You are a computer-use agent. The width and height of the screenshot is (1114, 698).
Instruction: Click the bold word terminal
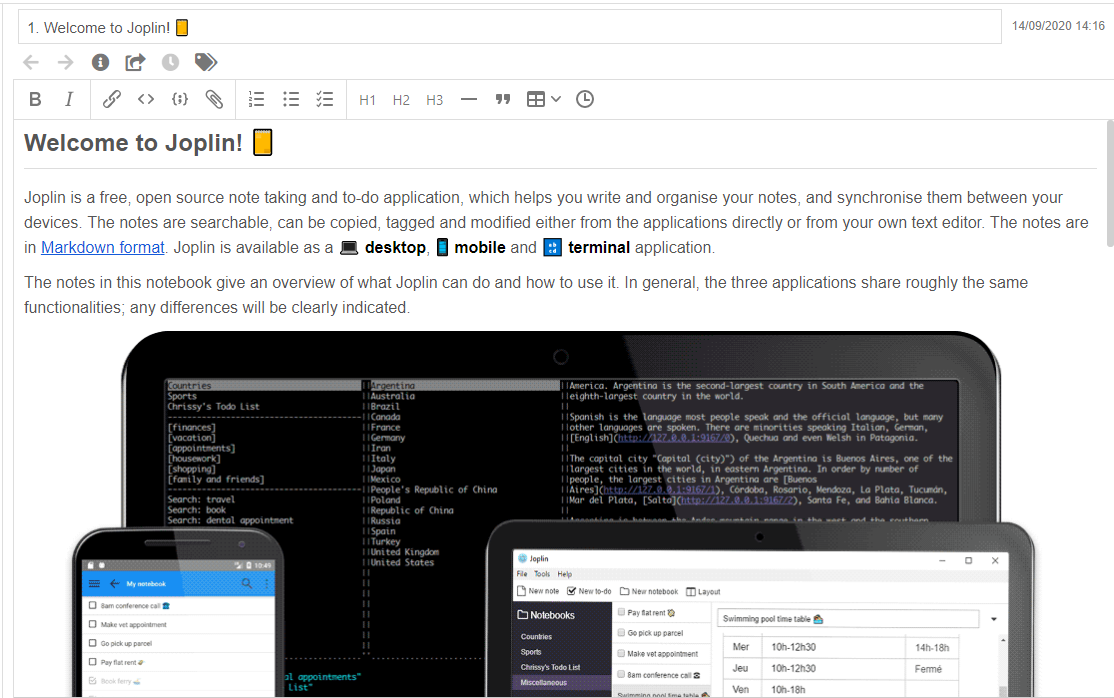[x=599, y=247]
